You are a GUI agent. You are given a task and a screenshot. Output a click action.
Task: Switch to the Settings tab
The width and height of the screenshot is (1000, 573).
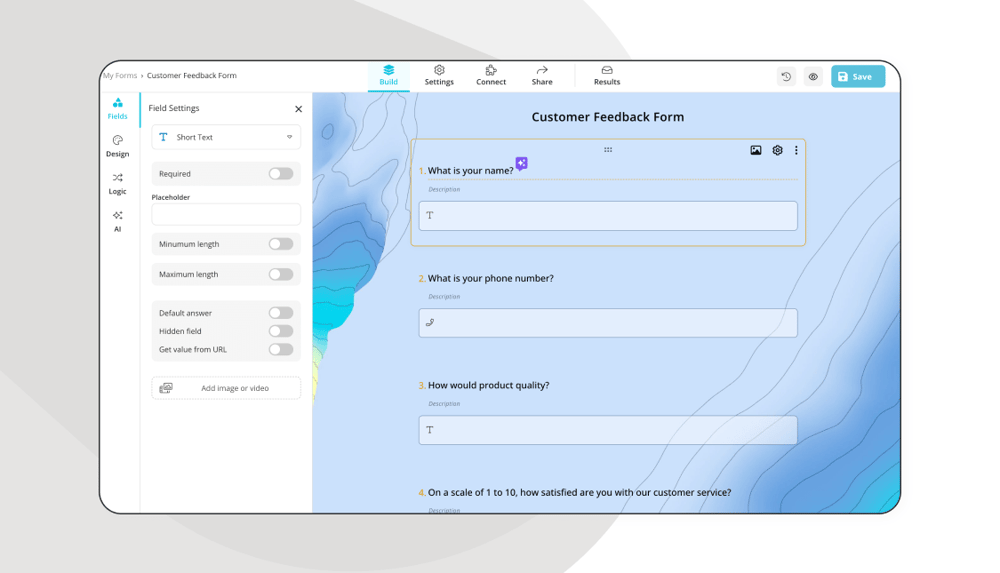(439, 76)
